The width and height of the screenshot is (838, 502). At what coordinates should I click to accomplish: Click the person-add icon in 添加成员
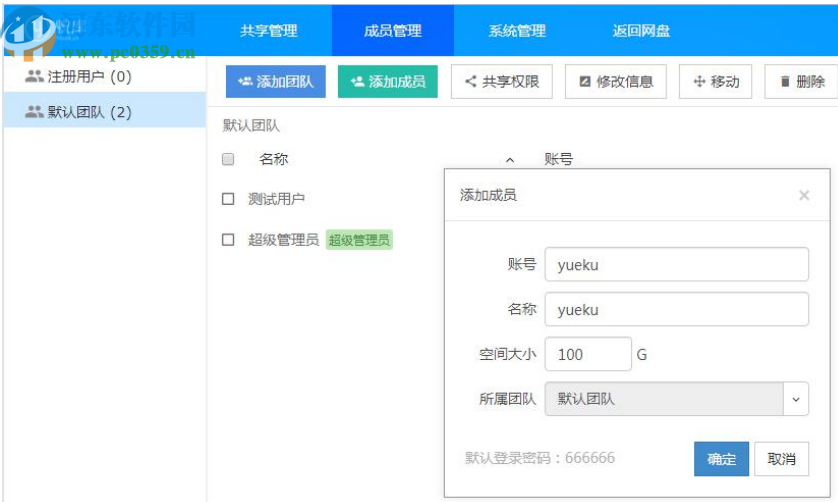coord(357,81)
